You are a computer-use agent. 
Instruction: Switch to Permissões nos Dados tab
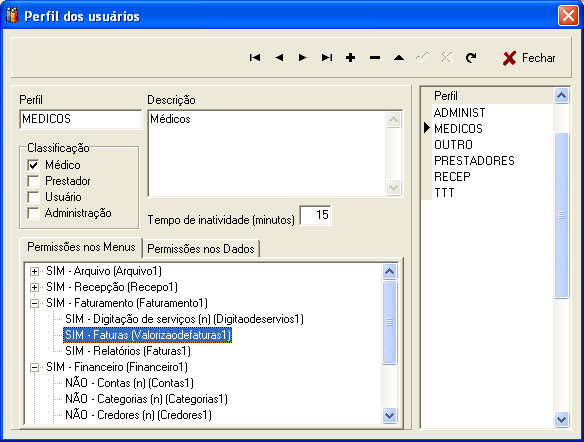(x=201, y=249)
